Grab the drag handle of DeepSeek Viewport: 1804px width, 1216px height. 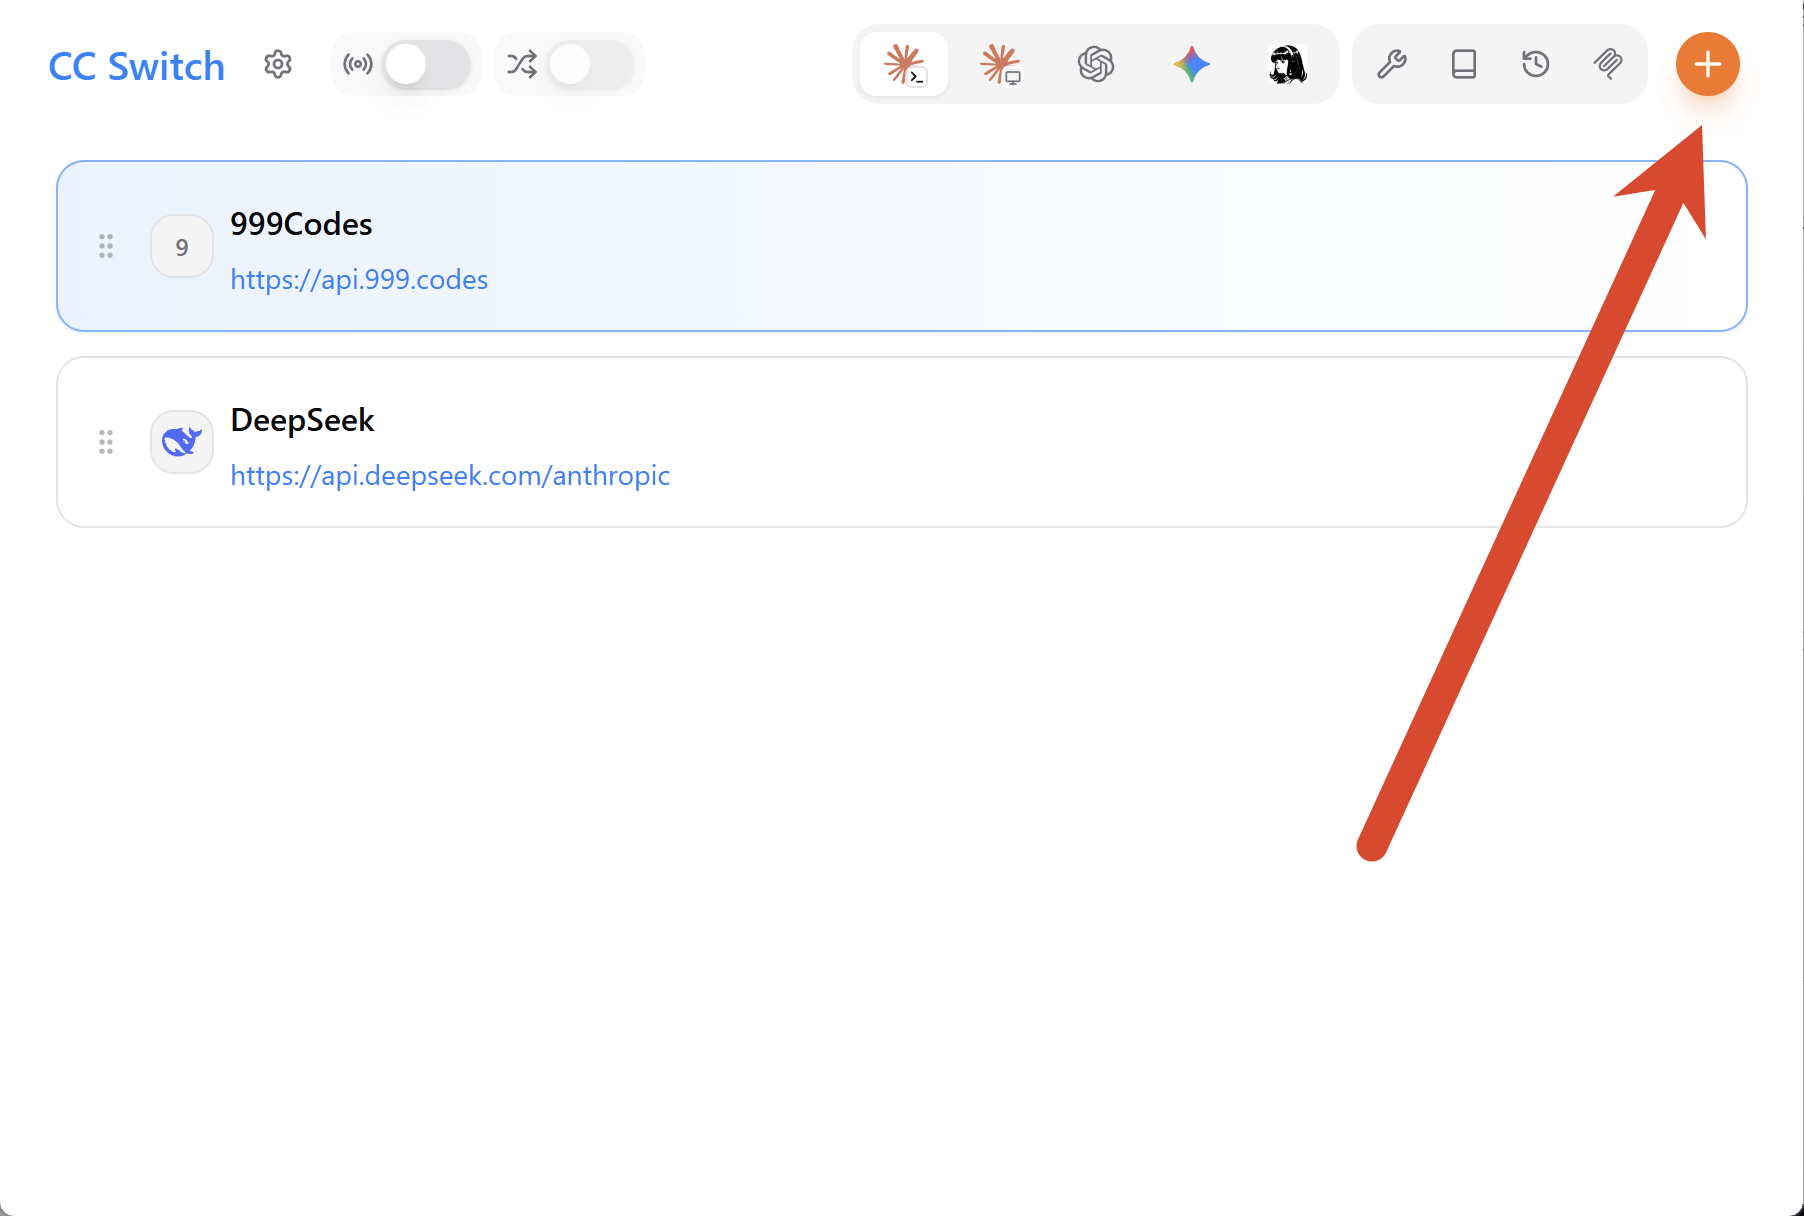pos(106,442)
